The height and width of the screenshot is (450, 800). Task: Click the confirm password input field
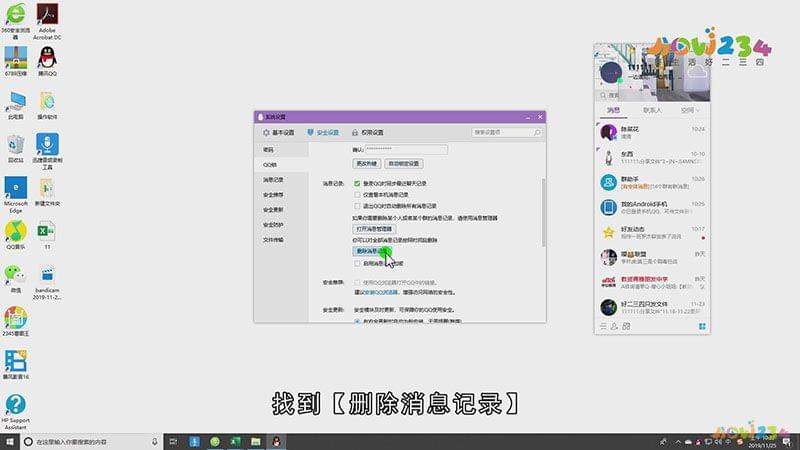click(406, 149)
